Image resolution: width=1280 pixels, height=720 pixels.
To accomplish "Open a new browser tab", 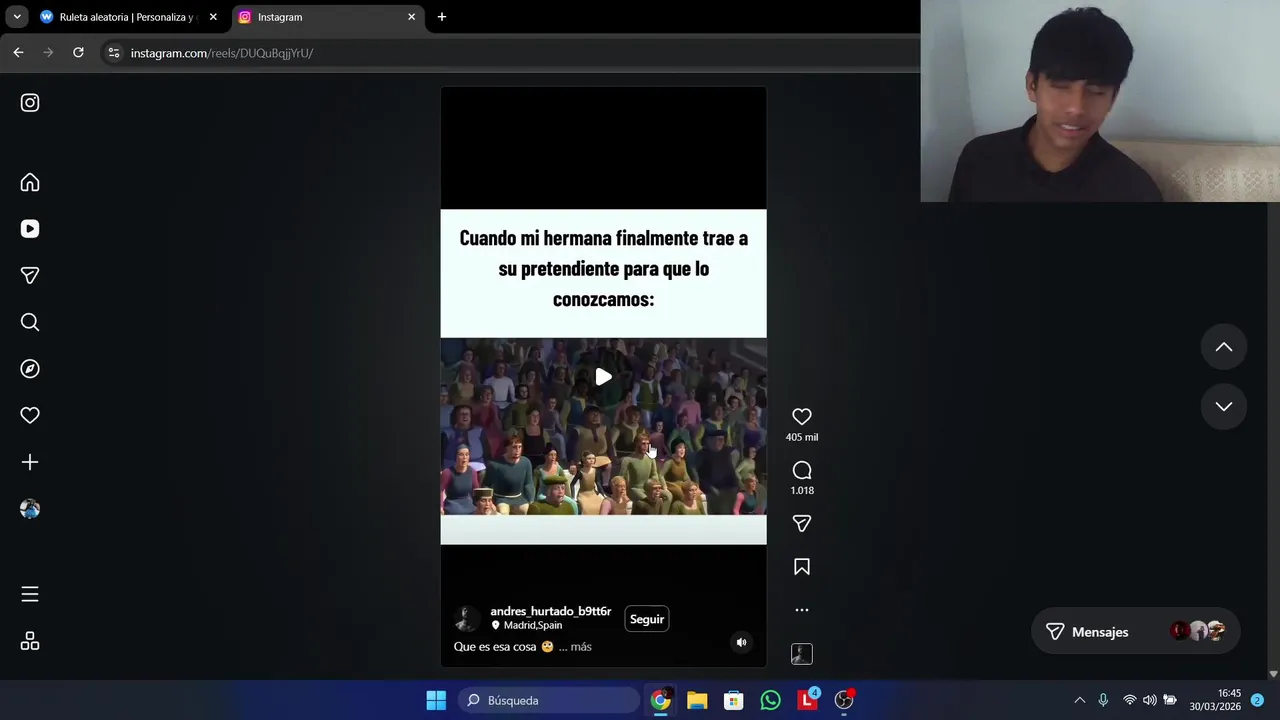I will 442,17.
